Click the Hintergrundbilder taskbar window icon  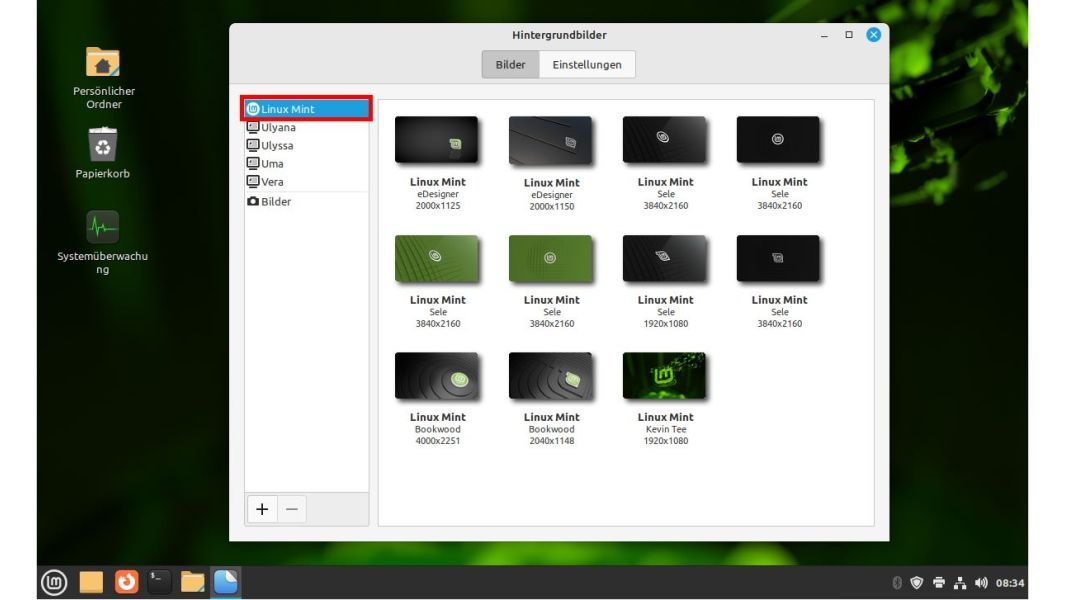click(226, 582)
